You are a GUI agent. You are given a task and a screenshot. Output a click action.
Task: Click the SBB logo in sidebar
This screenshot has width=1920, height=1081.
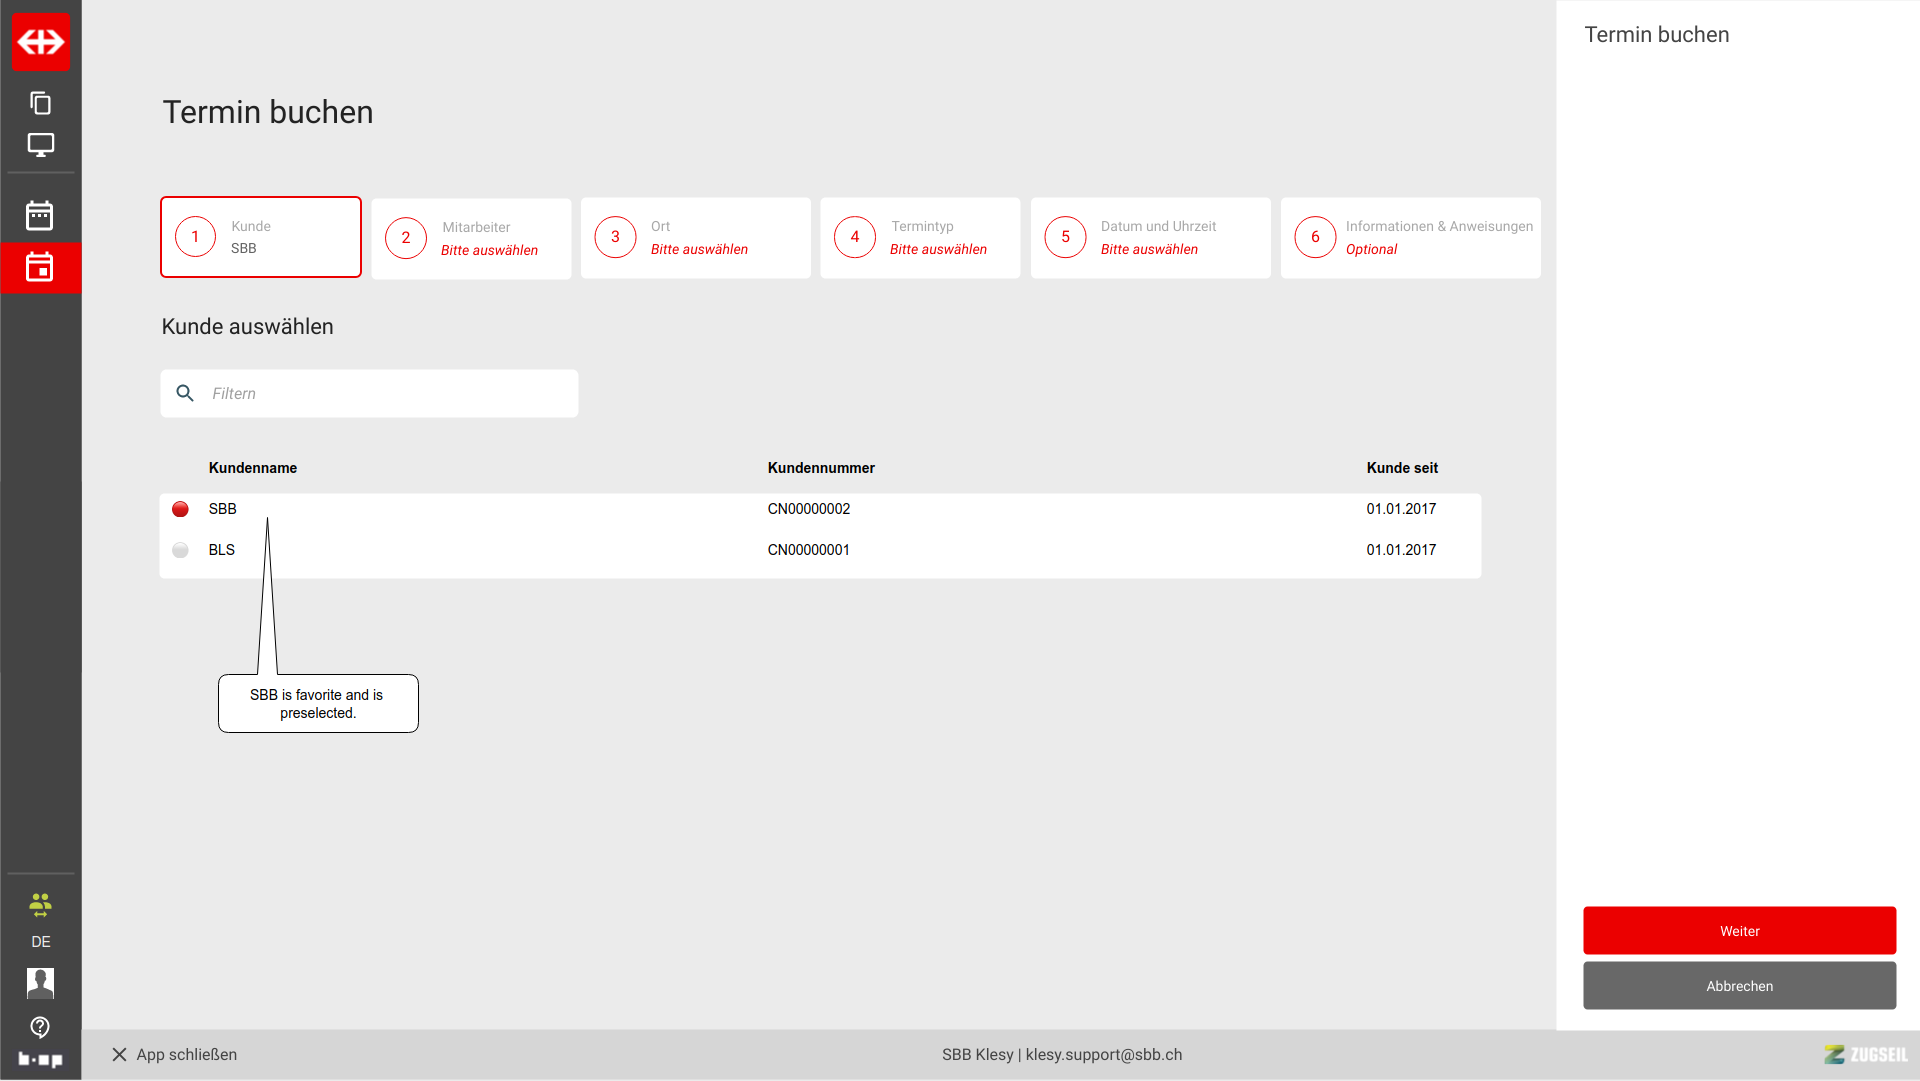click(x=41, y=42)
